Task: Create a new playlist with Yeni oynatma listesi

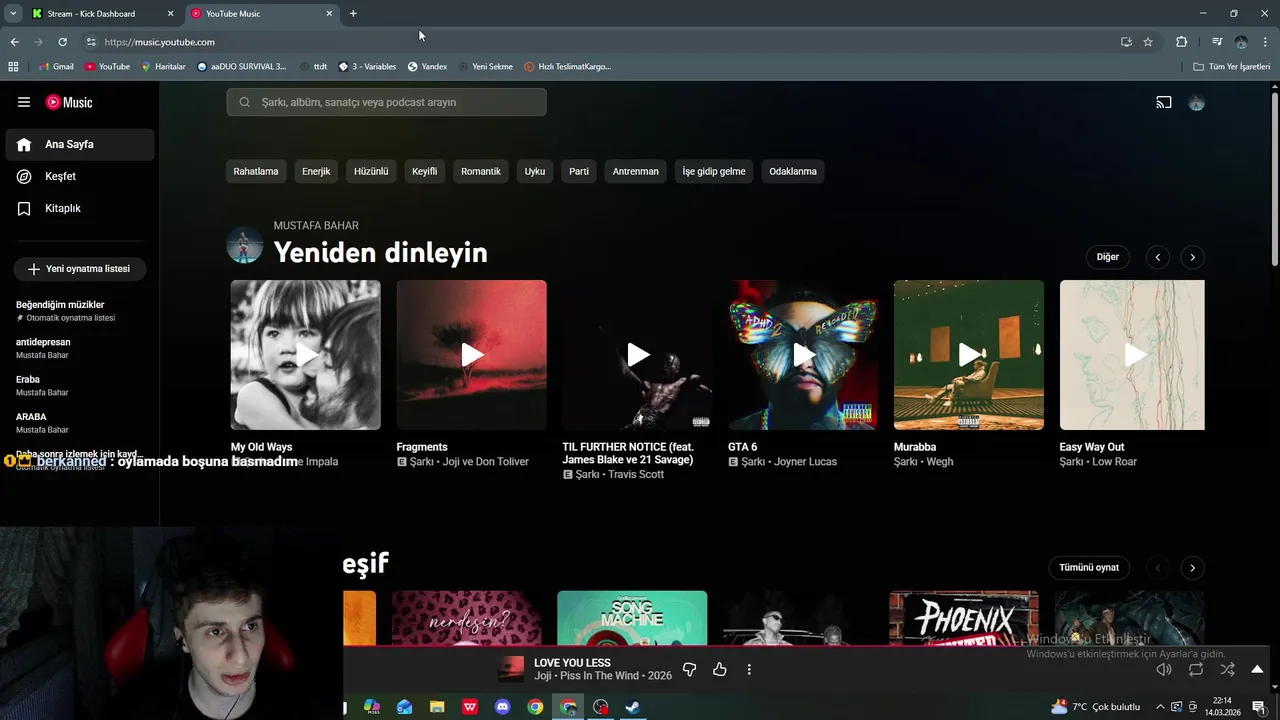Action: click(79, 269)
